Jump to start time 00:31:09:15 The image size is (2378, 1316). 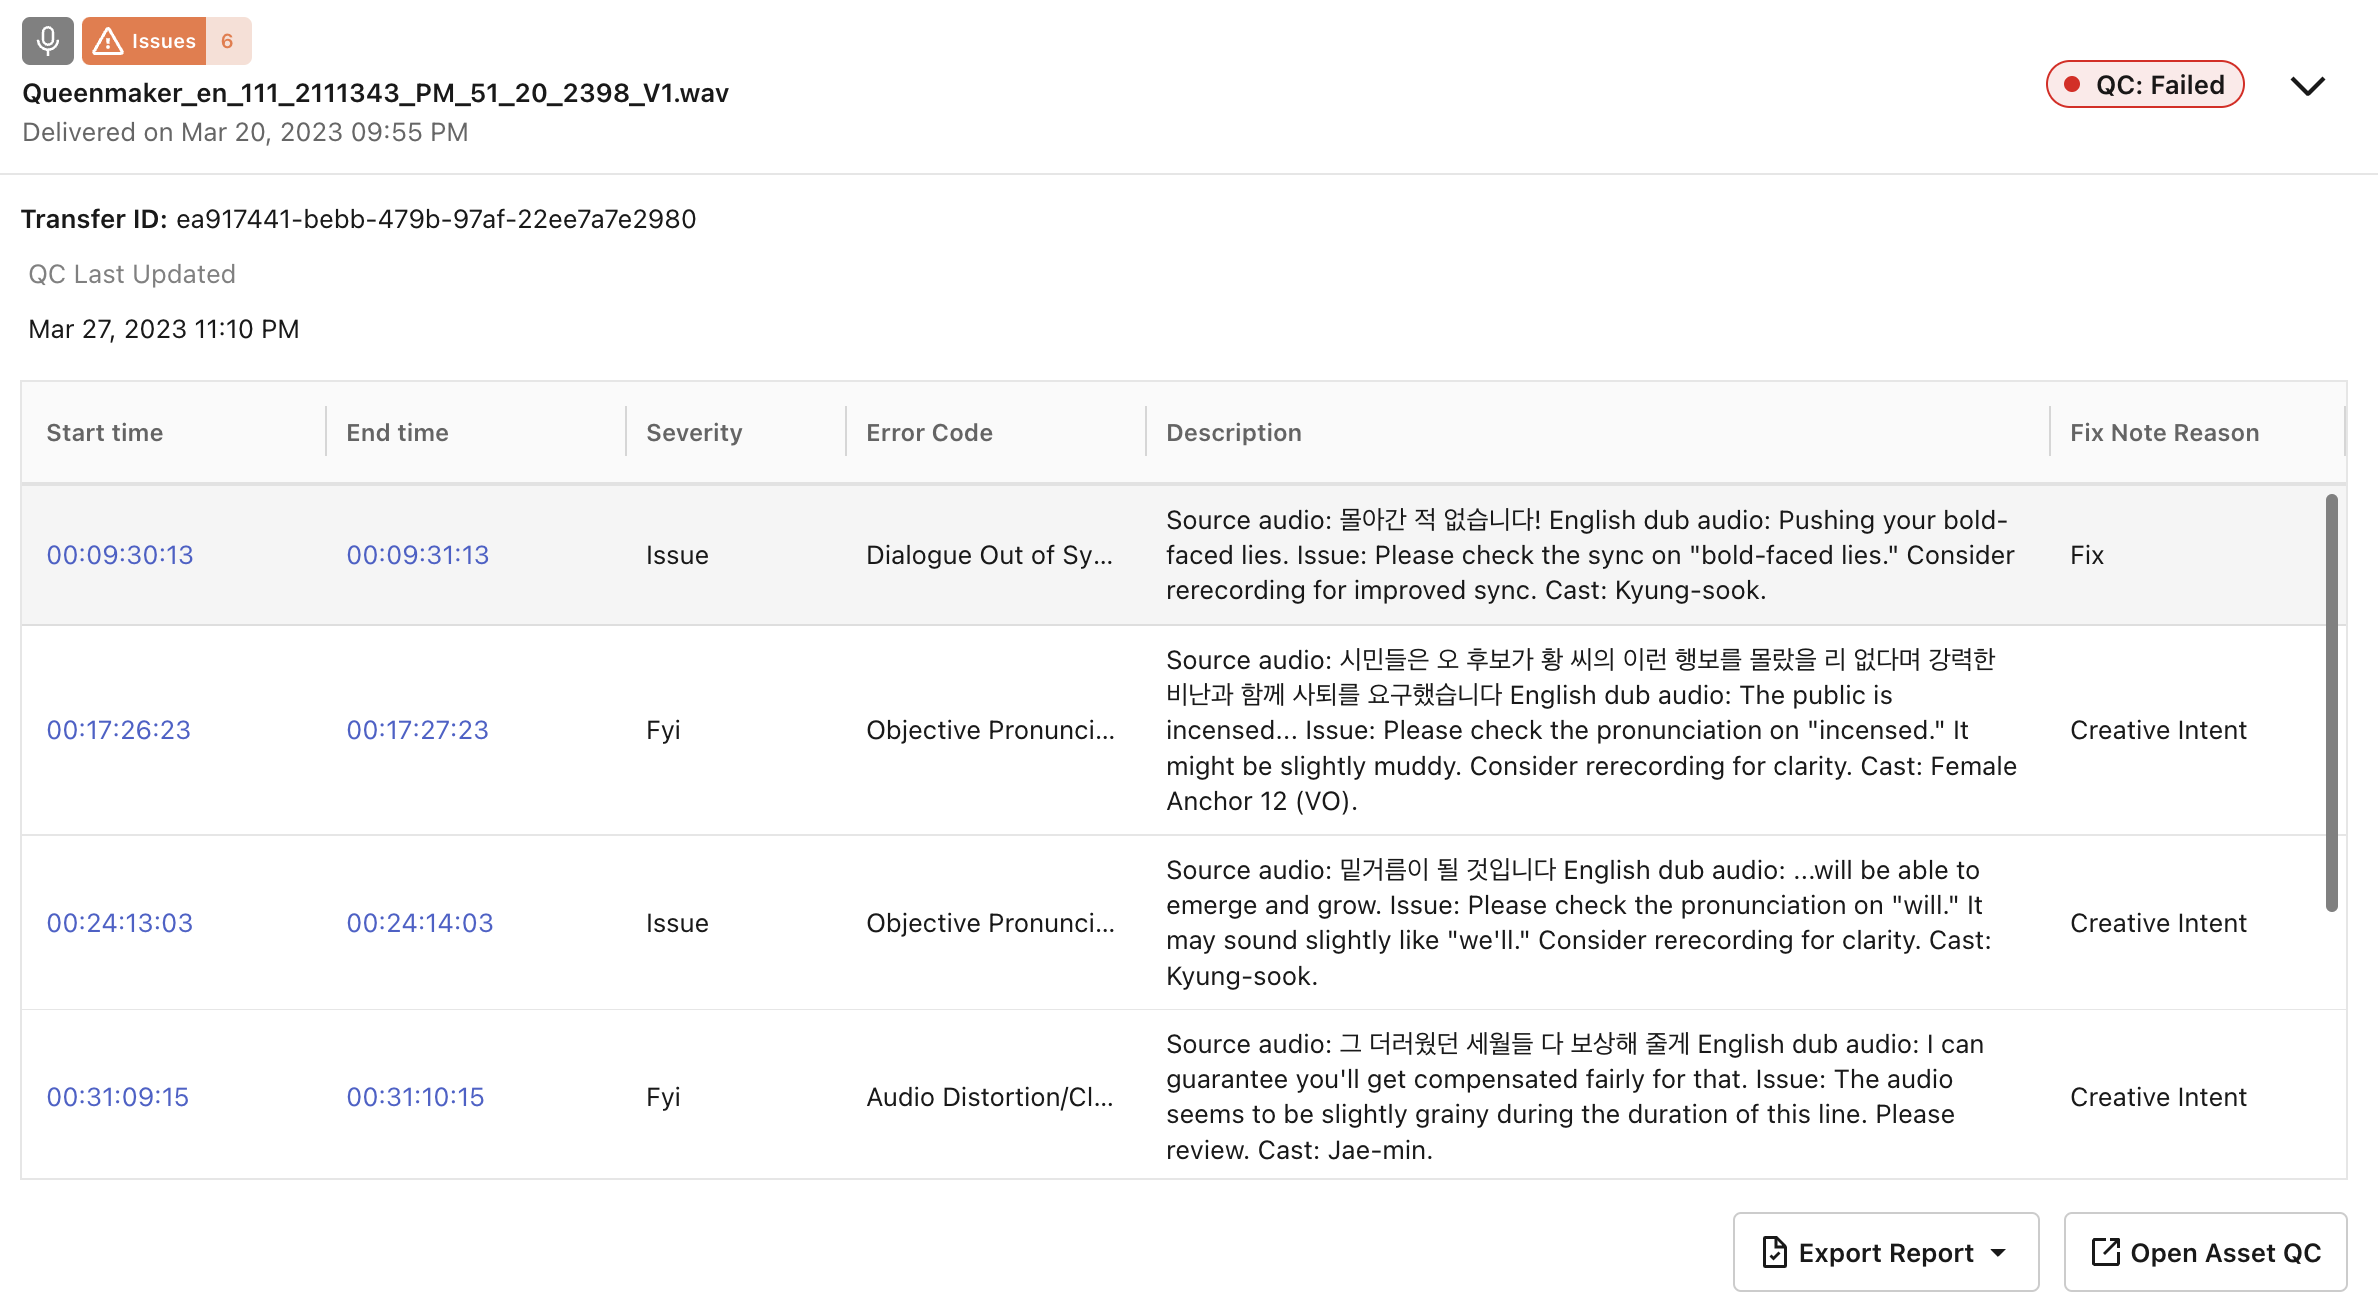(x=118, y=1097)
